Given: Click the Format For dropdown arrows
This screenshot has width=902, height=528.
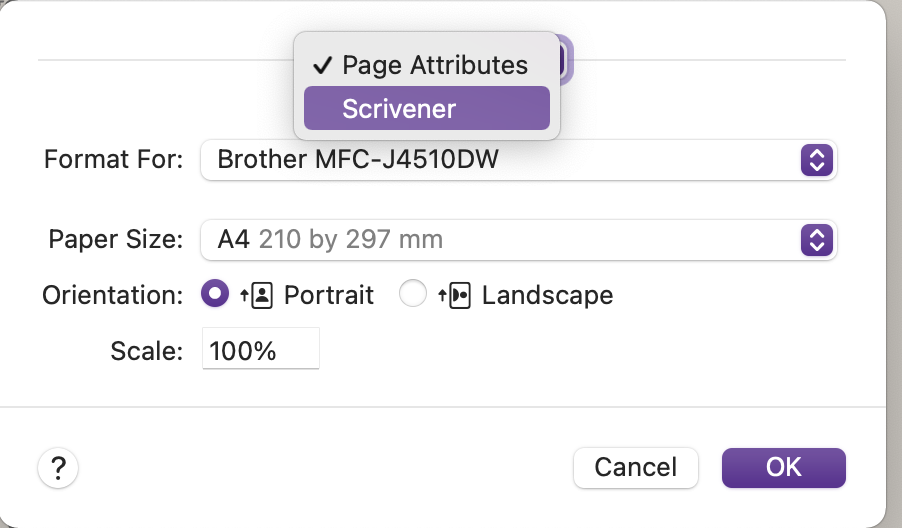Looking at the screenshot, I should [817, 160].
